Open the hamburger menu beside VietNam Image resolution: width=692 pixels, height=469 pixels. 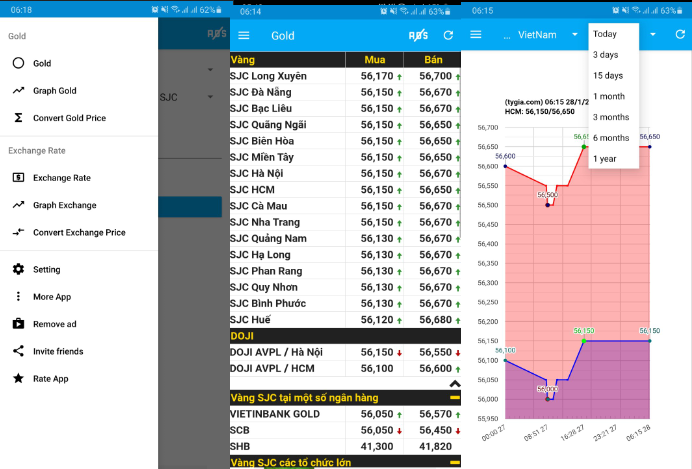click(x=476, y=34)
